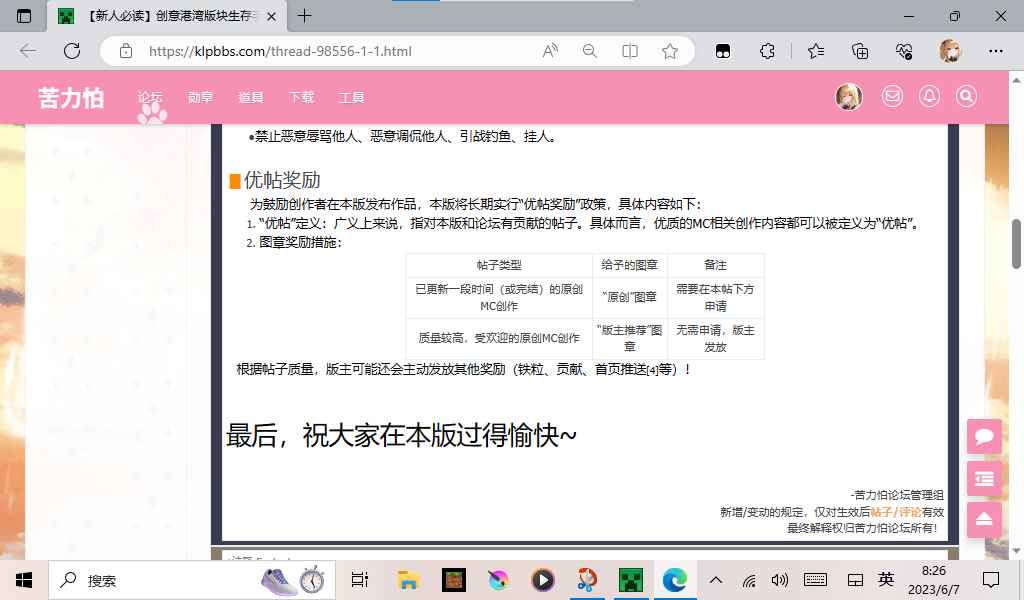This screenshot has height=600, width=1024.
Task: Open the Extensions puzzle menu
Action: click(x=767, y=51)
